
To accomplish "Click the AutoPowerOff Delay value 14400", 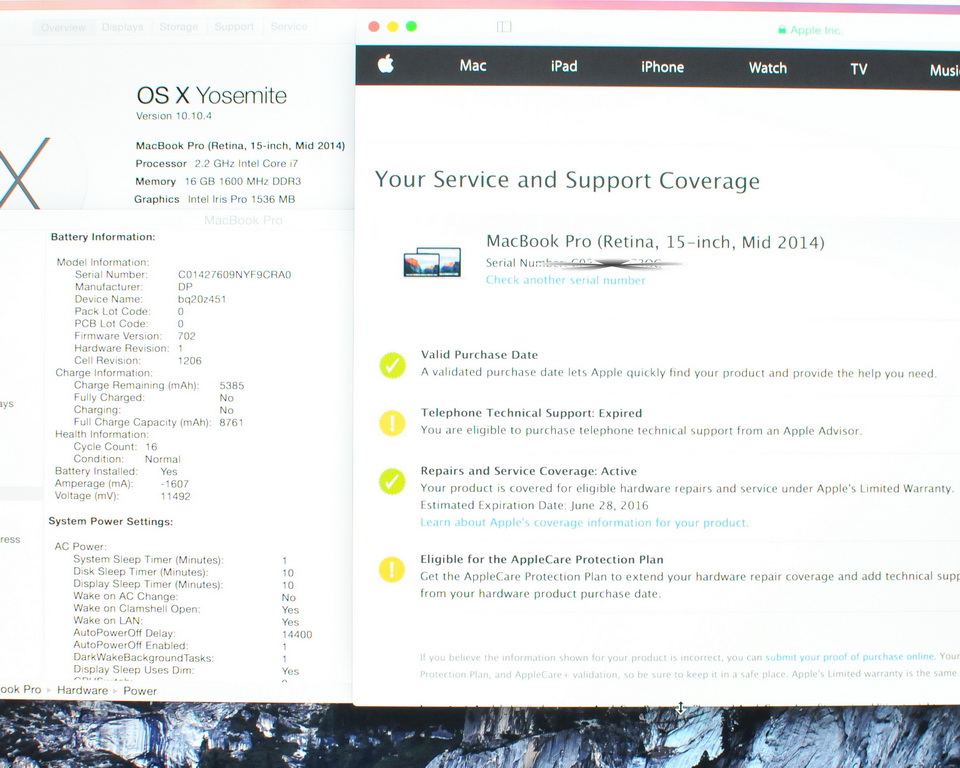I will coord(297,634).
